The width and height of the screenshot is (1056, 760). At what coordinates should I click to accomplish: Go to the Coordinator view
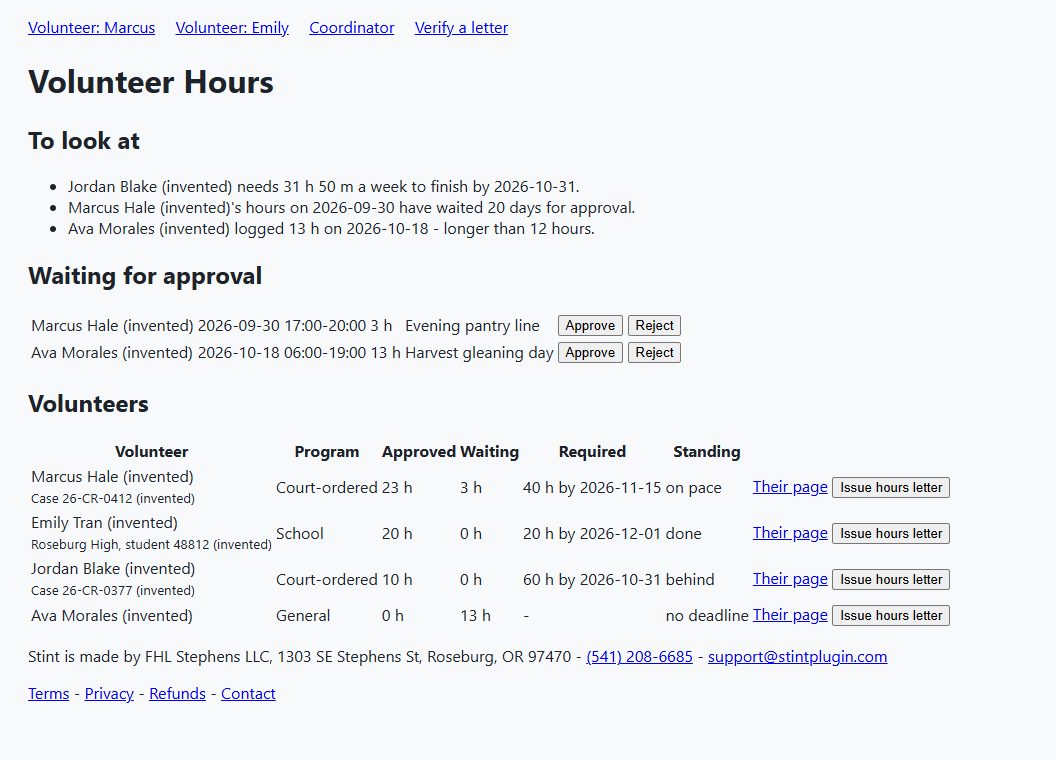click(x=352, y=28)
